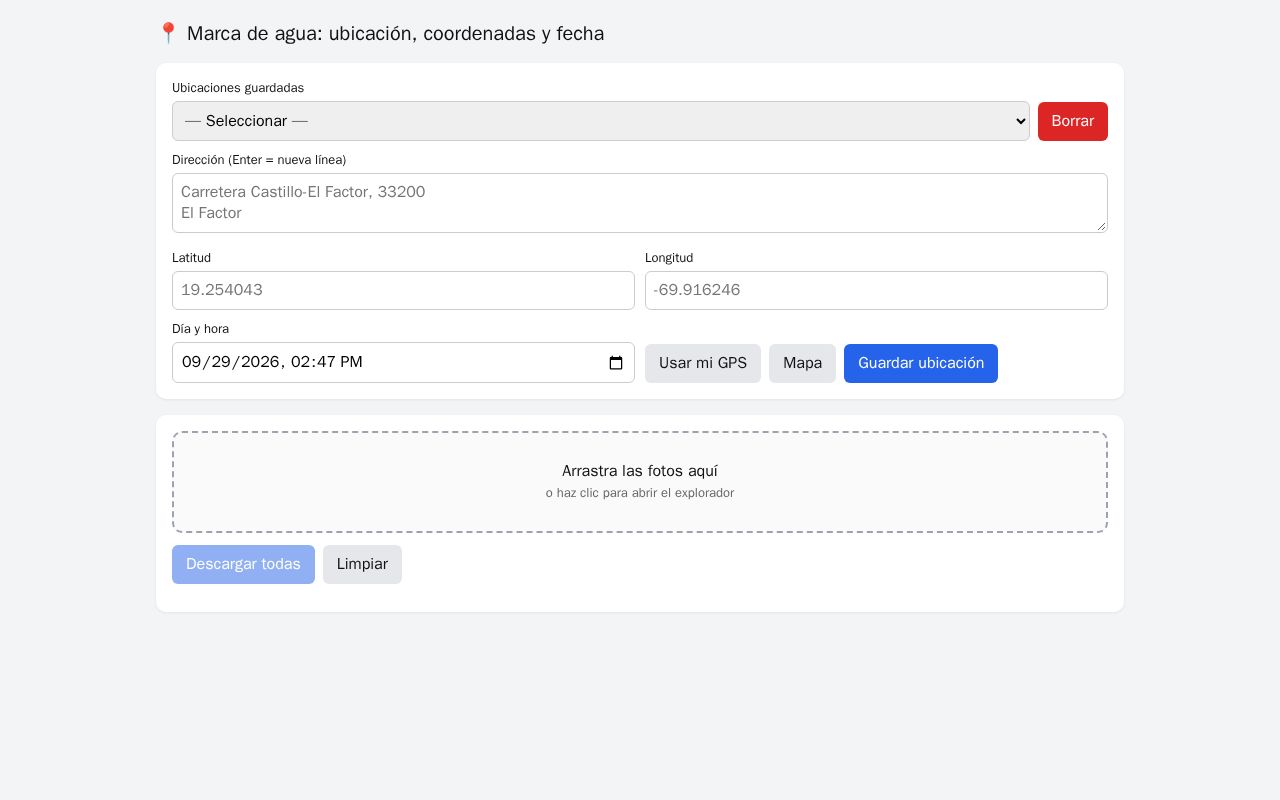The height and width of the screenshot is (800, 1280).
Task: Click the Usar mi GPS button
Action: pos(703,363)
